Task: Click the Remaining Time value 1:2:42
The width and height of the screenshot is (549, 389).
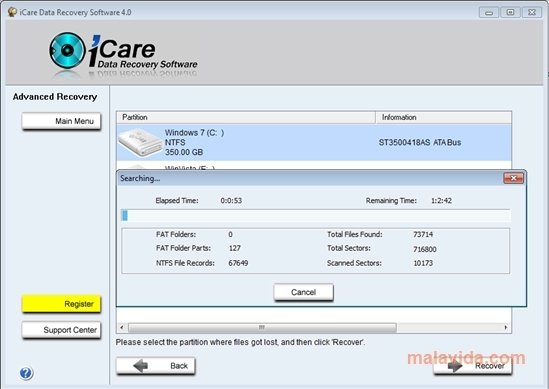Action: 441,201
